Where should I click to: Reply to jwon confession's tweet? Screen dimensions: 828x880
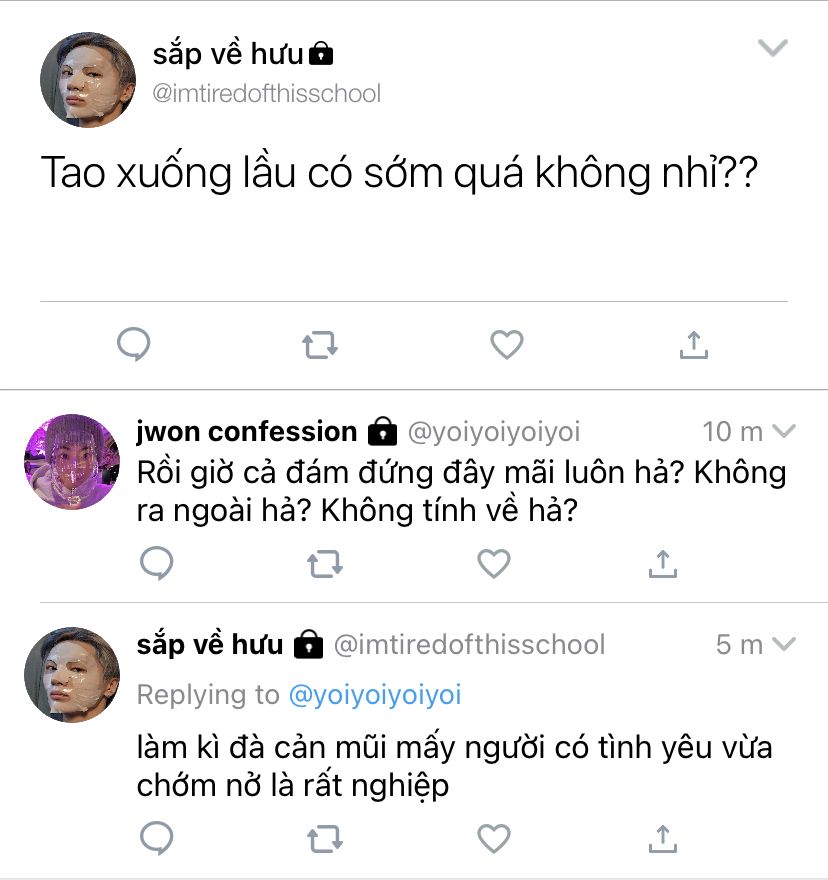157,563
